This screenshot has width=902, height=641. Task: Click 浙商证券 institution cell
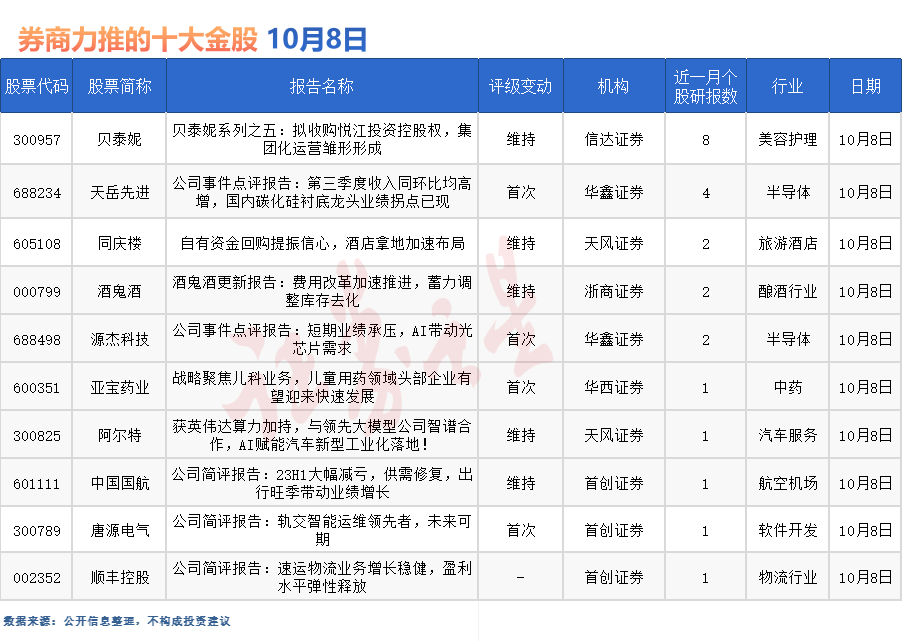point(614,291)
